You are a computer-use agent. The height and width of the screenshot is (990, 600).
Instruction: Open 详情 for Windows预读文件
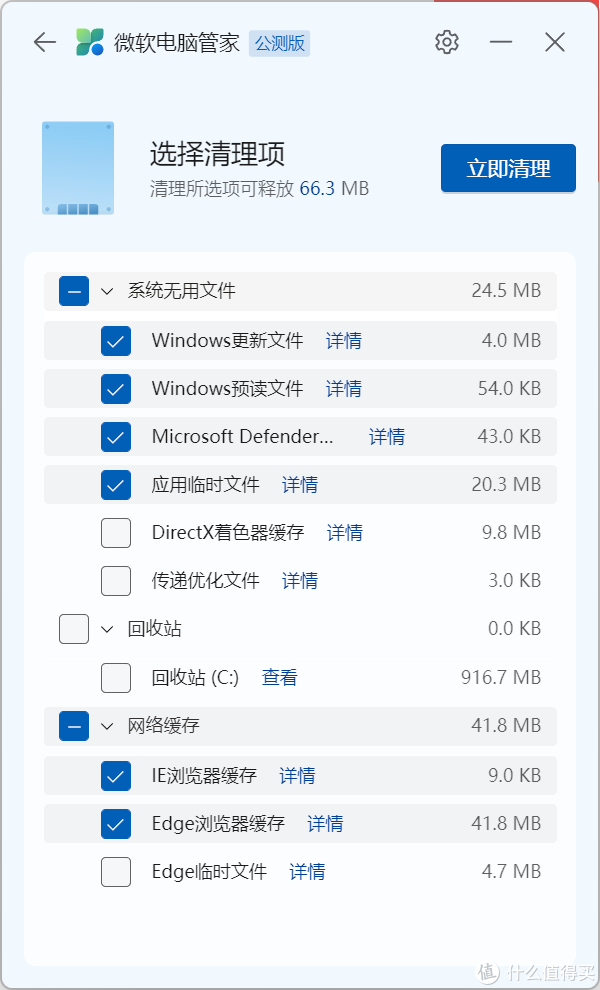click(344, 389)
